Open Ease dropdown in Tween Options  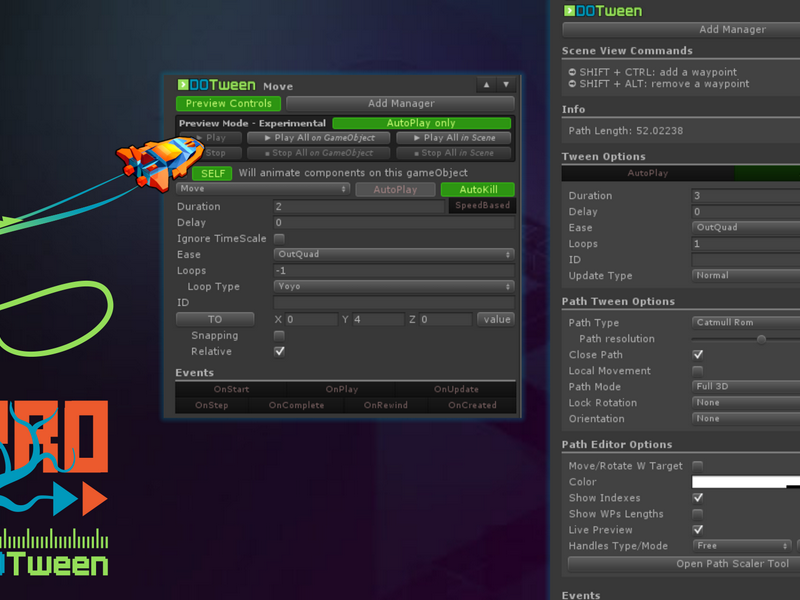point(745,228)
